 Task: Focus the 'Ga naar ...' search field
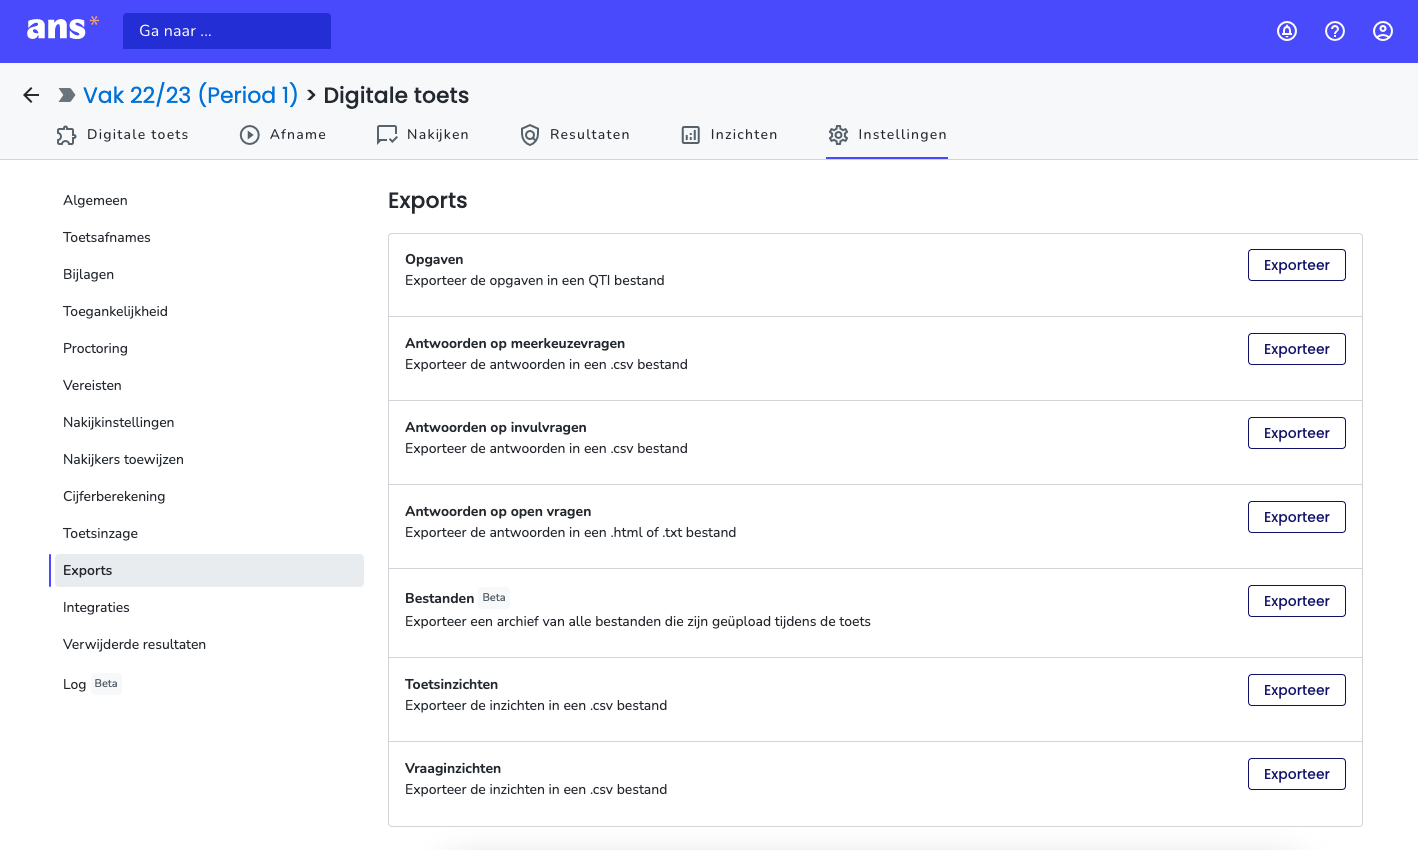[x=227, y=31]
